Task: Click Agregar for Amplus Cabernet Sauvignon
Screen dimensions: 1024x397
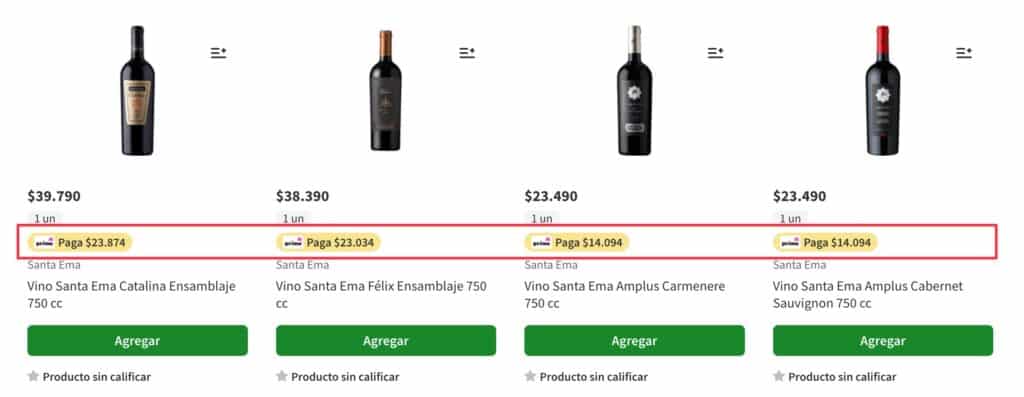Action: pos(883,341)
